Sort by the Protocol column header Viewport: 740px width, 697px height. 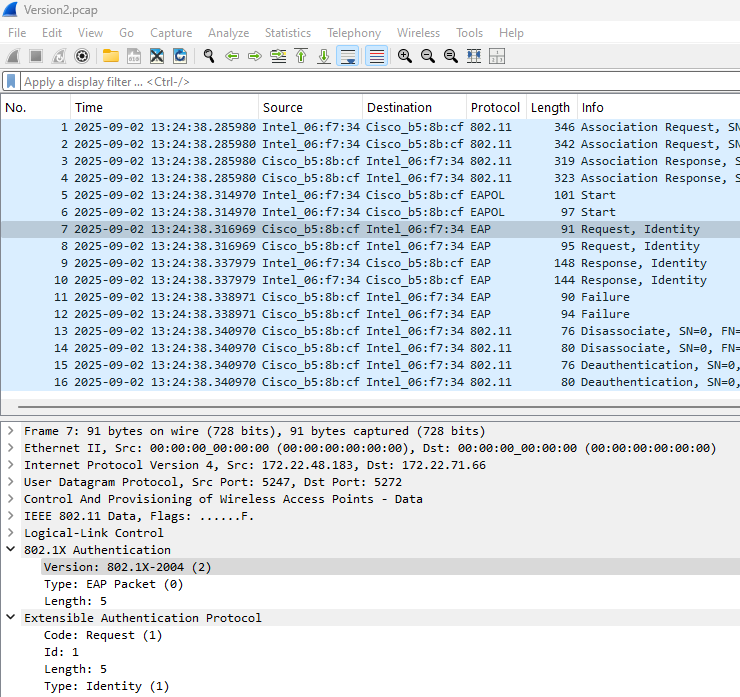pos(495,107)
